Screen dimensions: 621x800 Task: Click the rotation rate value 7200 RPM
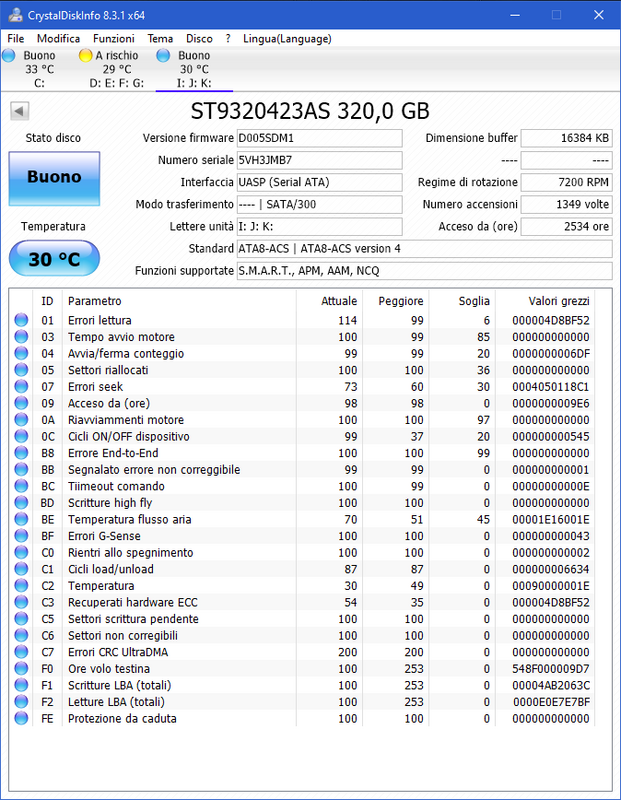[x=566, y=182]
